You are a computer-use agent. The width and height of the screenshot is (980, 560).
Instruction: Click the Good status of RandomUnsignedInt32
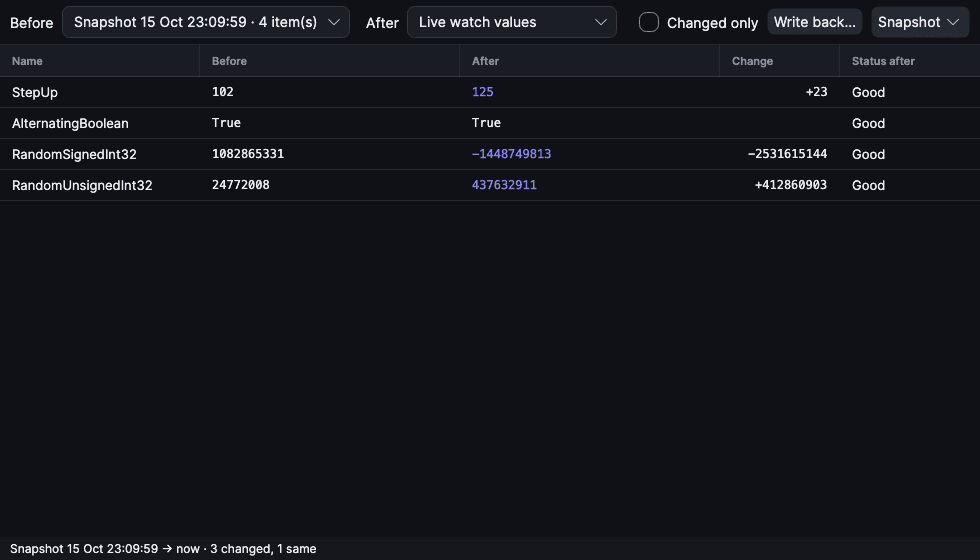(x=868, y=186)
